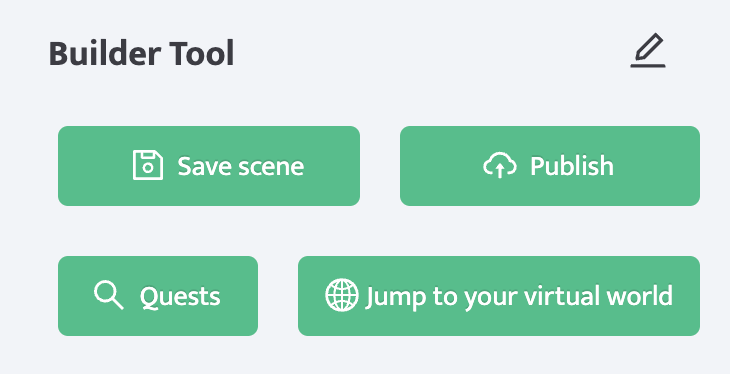Click the 'Quests' text label

tap(180, 297)
